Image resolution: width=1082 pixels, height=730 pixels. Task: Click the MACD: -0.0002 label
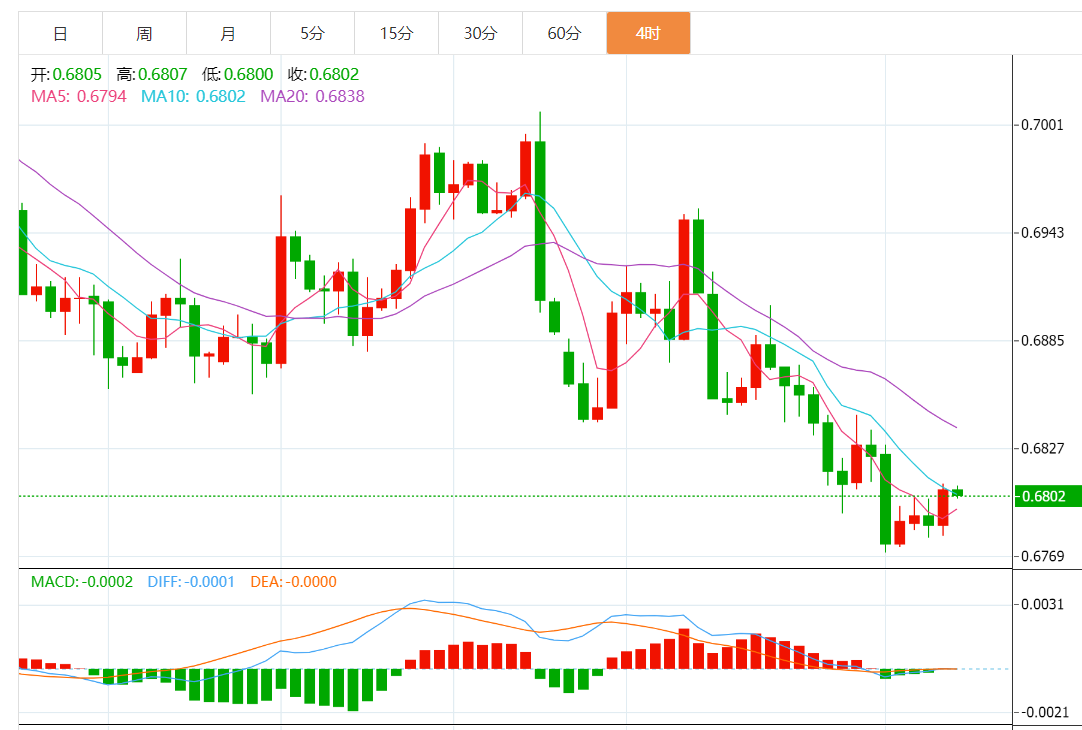pyautogui.click(x=81, y=582)
